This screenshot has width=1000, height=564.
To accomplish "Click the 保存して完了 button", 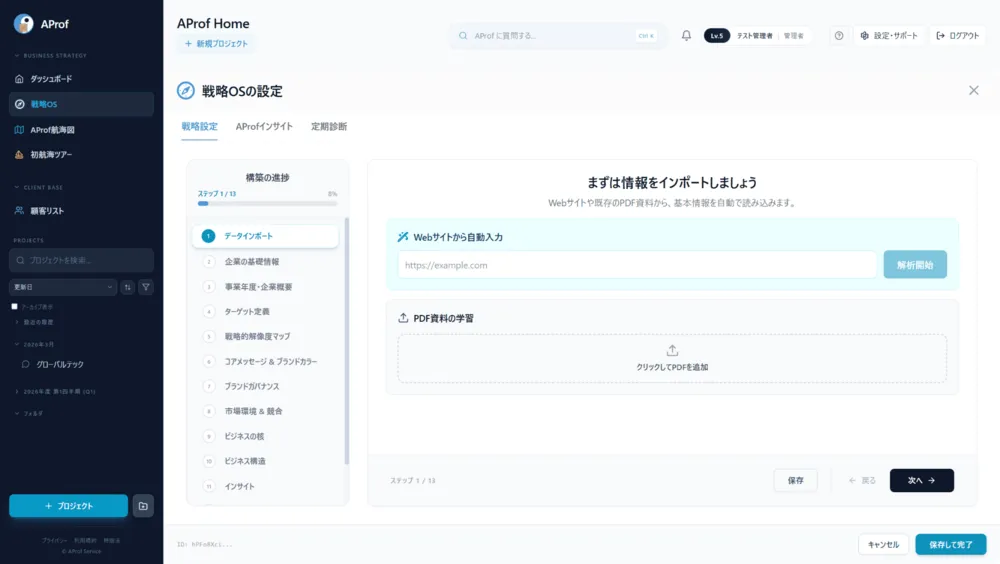I will pos(950,545).
